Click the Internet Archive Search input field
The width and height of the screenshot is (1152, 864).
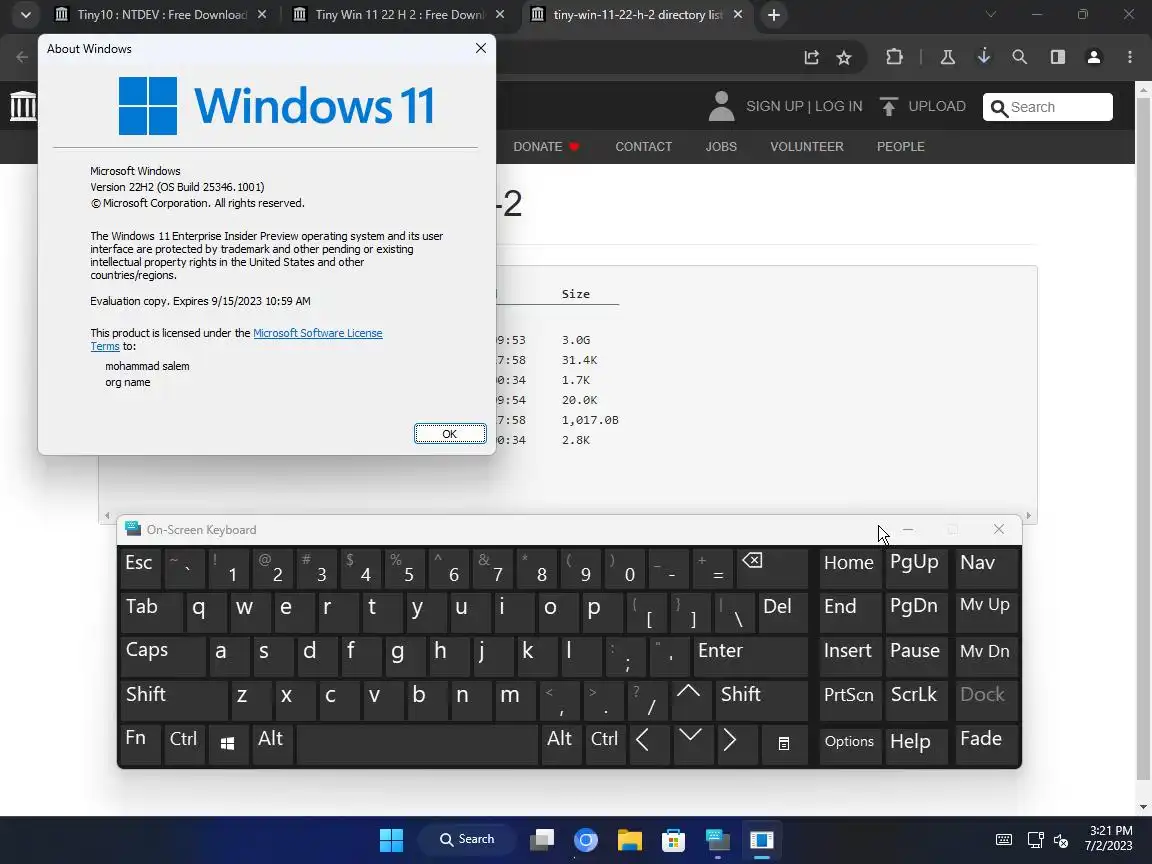click(1048, 107)
